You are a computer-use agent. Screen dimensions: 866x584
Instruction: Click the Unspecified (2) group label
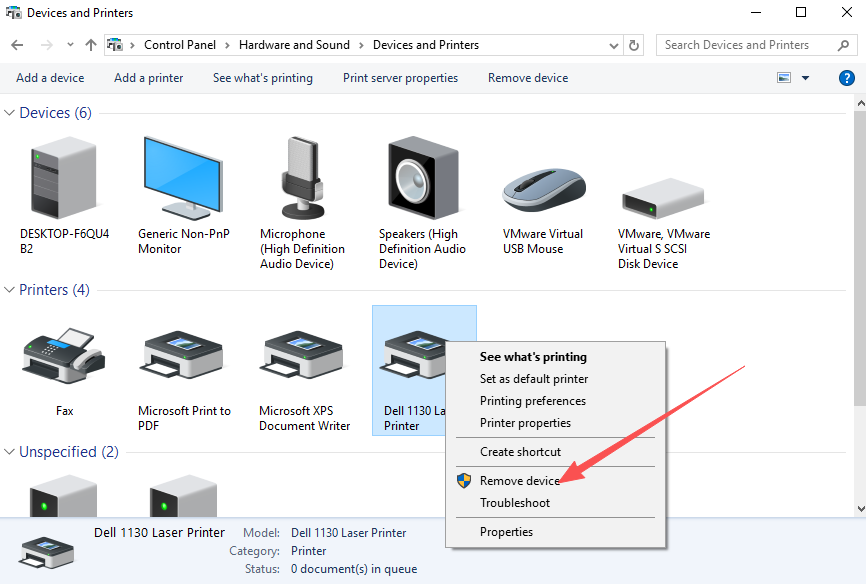tap(69, 452)
